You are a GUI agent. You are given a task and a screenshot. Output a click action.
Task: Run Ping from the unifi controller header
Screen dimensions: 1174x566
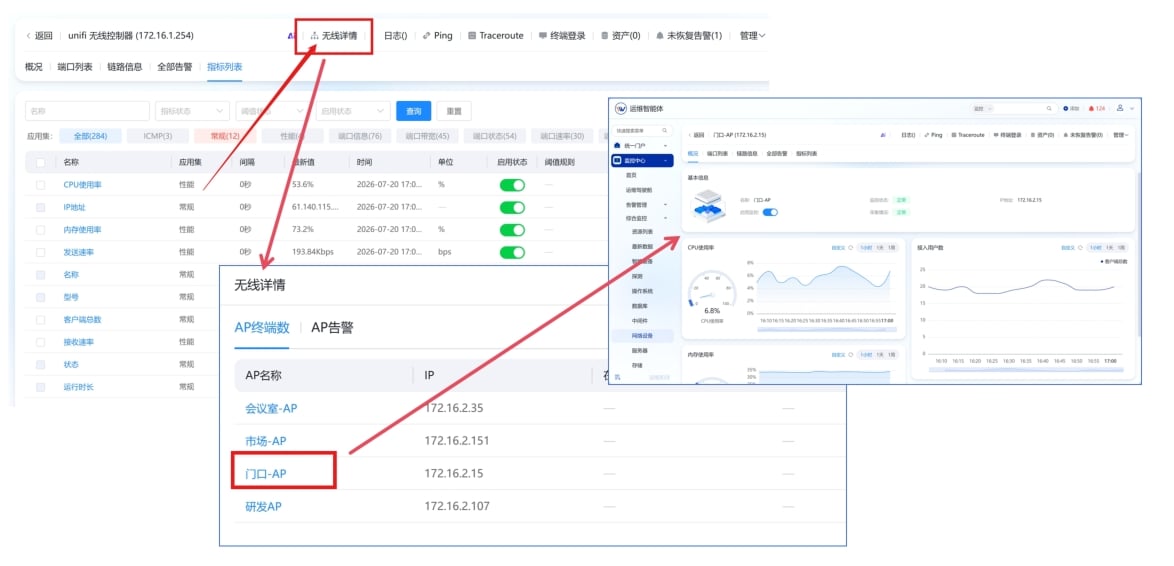click(x=437, y=35)
